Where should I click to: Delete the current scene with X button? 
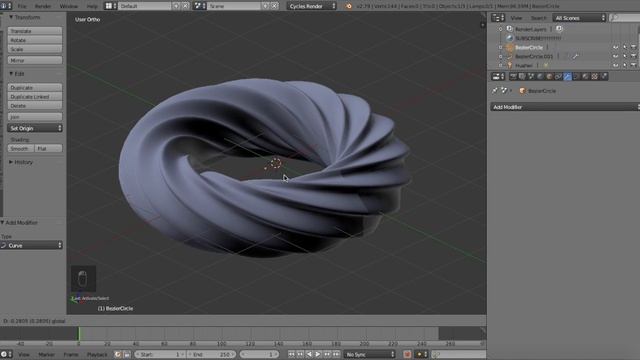click(275, 6)
